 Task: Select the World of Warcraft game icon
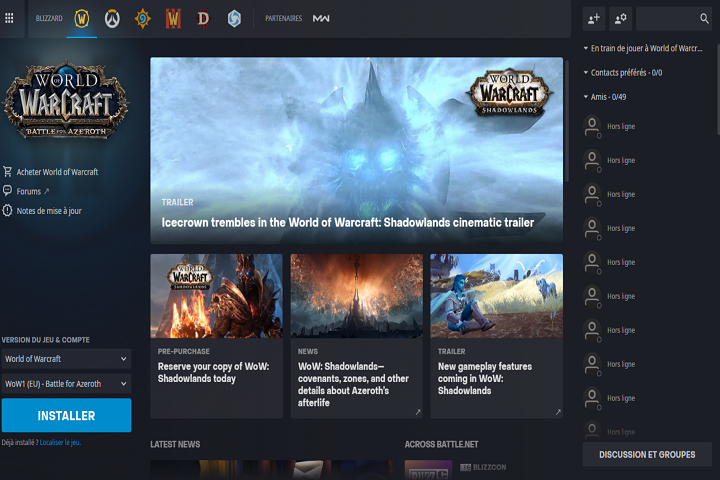click(82, 19)
